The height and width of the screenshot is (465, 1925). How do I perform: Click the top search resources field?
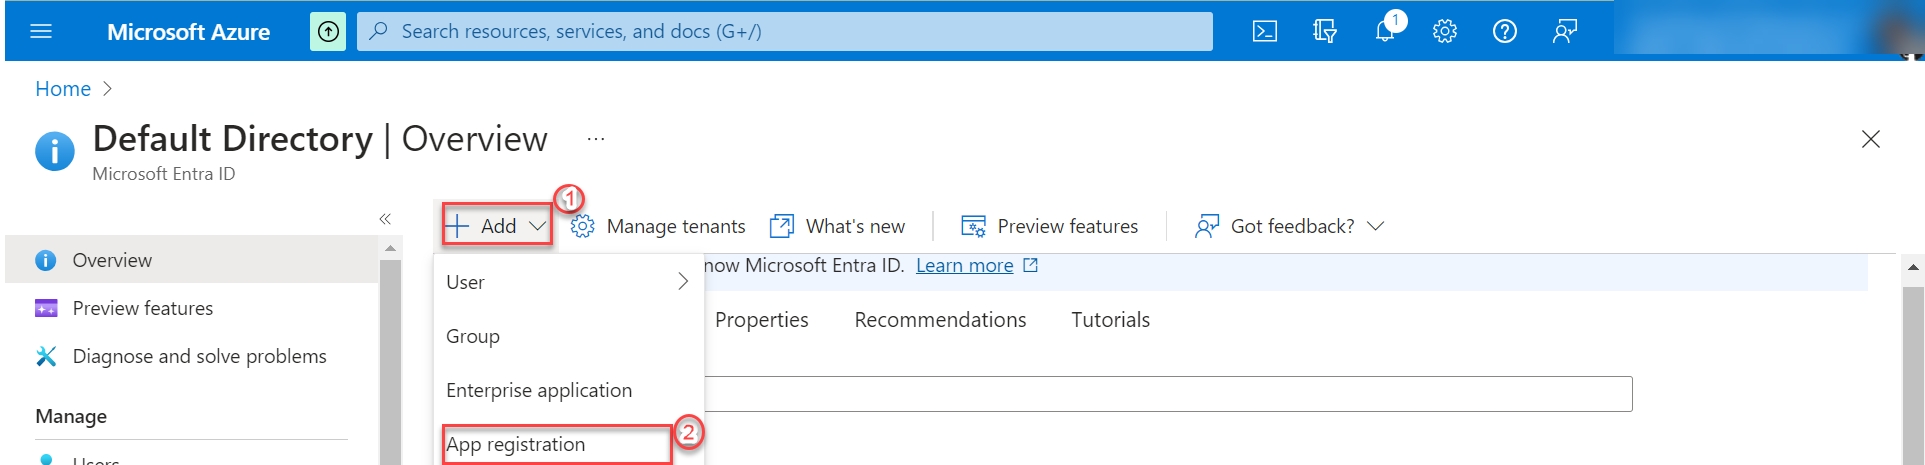(x=784, y=31)
